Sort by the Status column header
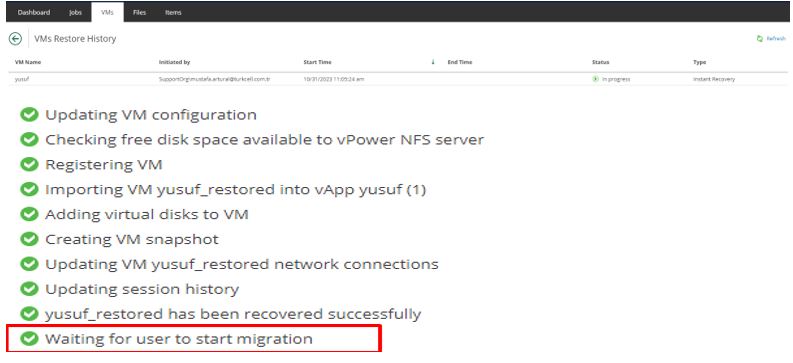 [x=600, y=62]
